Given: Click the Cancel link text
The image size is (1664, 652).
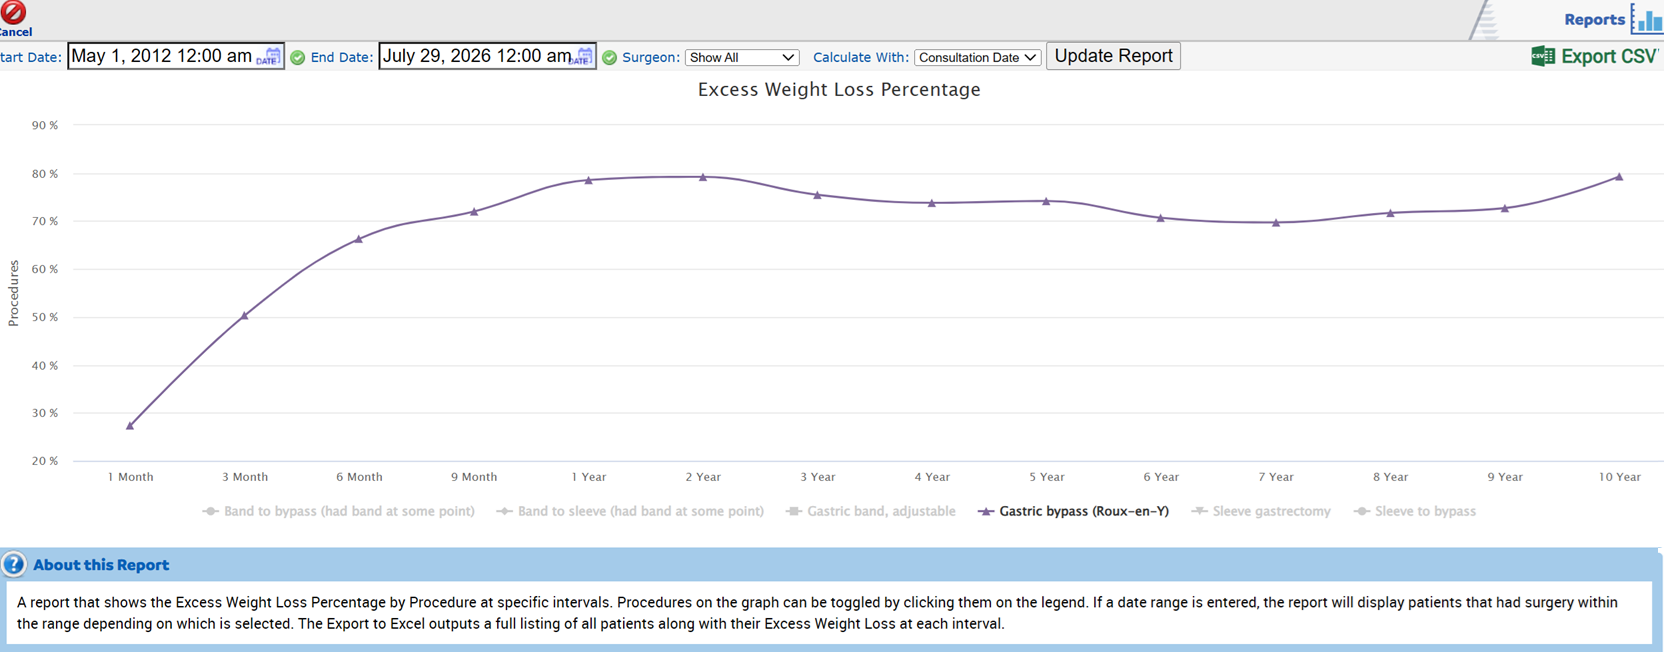Looking at the screenshot, I should (x=16, y=32).
